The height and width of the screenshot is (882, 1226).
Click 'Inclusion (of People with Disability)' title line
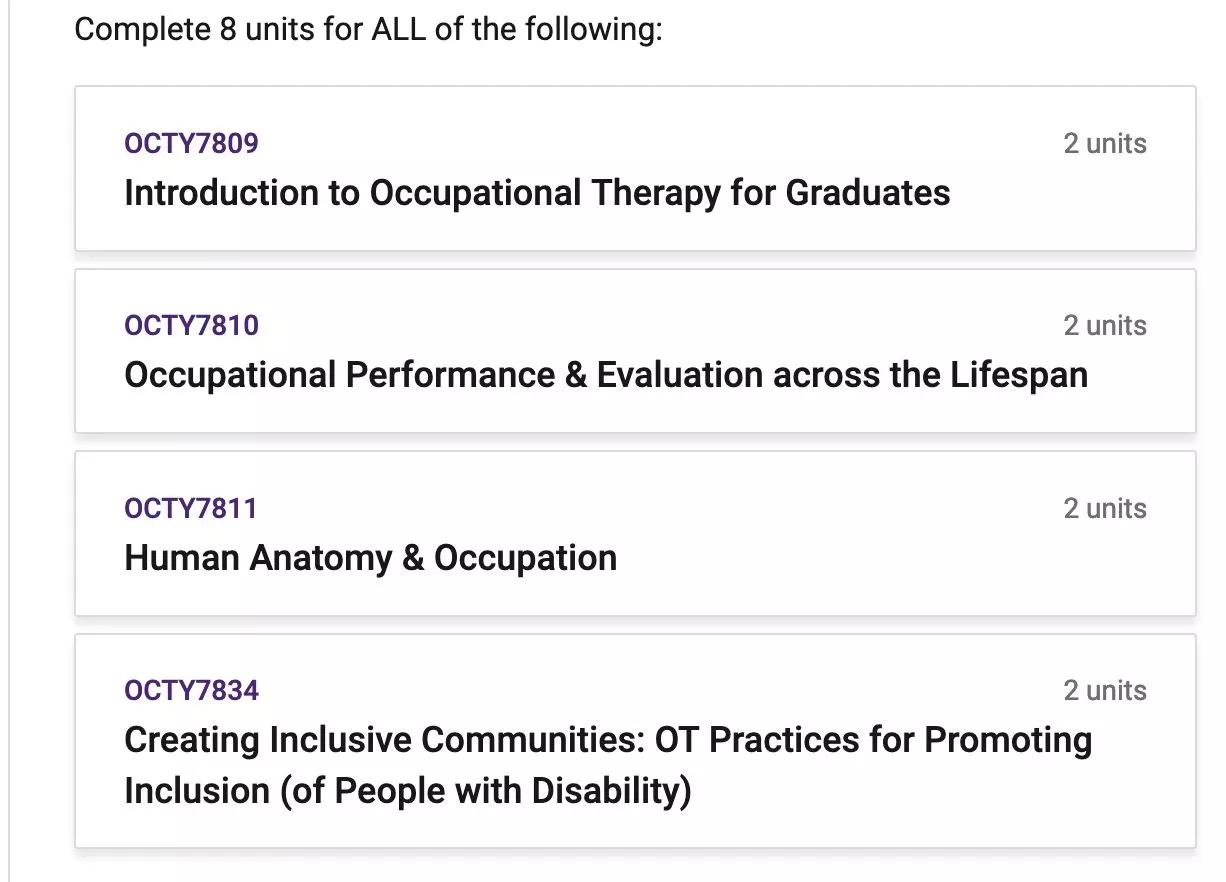407,790
